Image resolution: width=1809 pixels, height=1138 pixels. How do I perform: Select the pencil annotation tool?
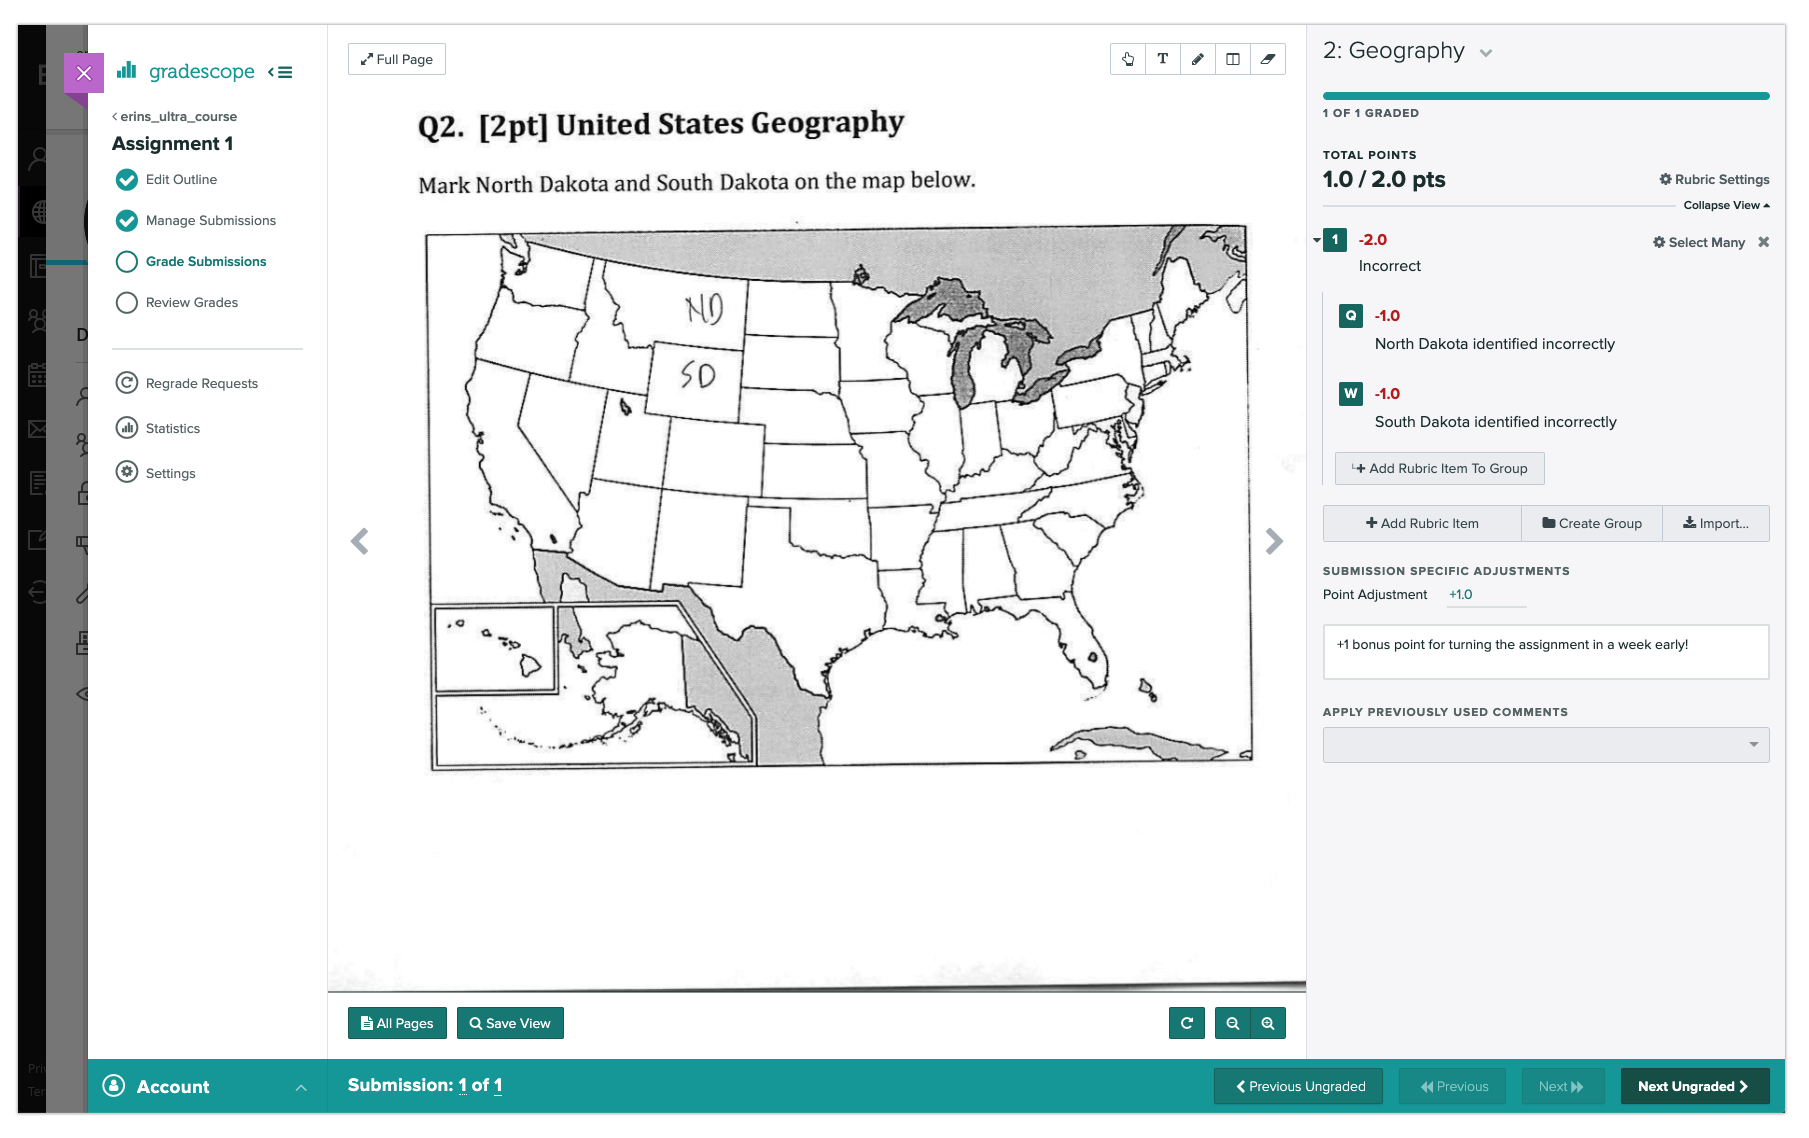point(1198,59)
